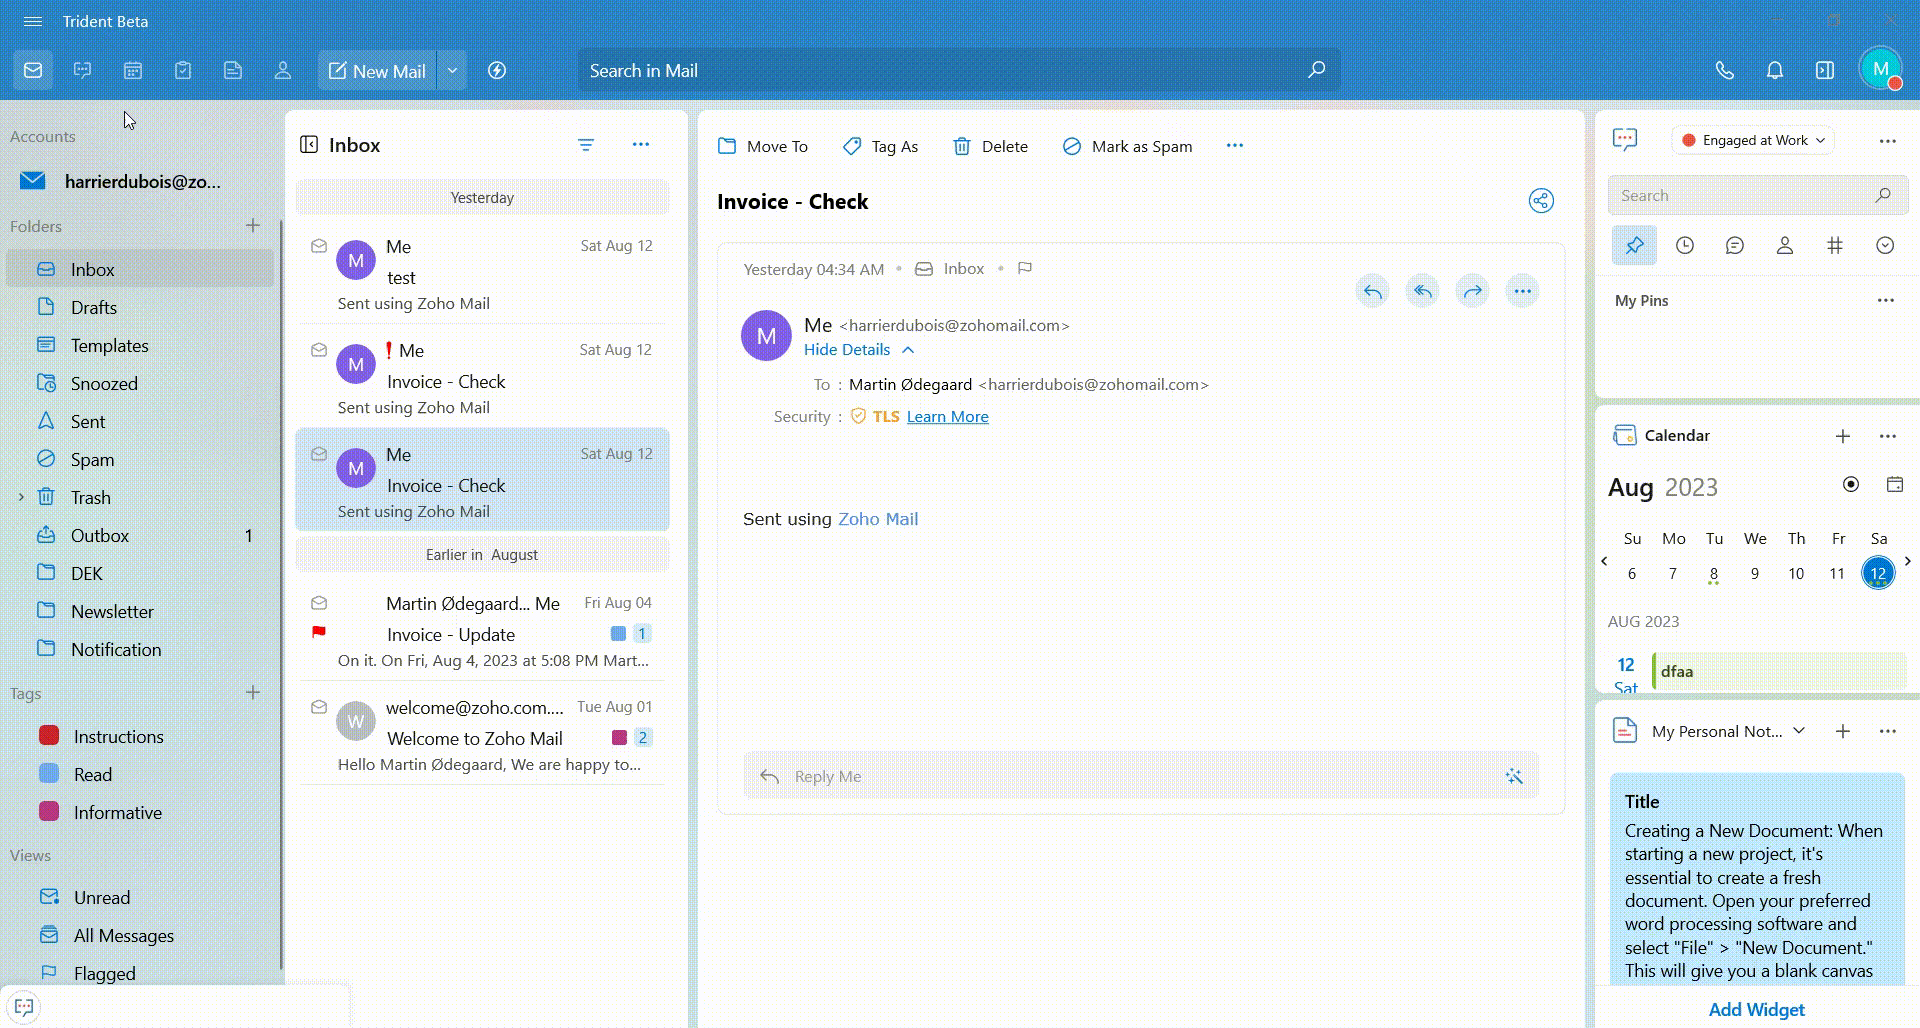Open the Drafts folder
This screenshot has height=1028, width=1920.
click(x=93, y=308)
